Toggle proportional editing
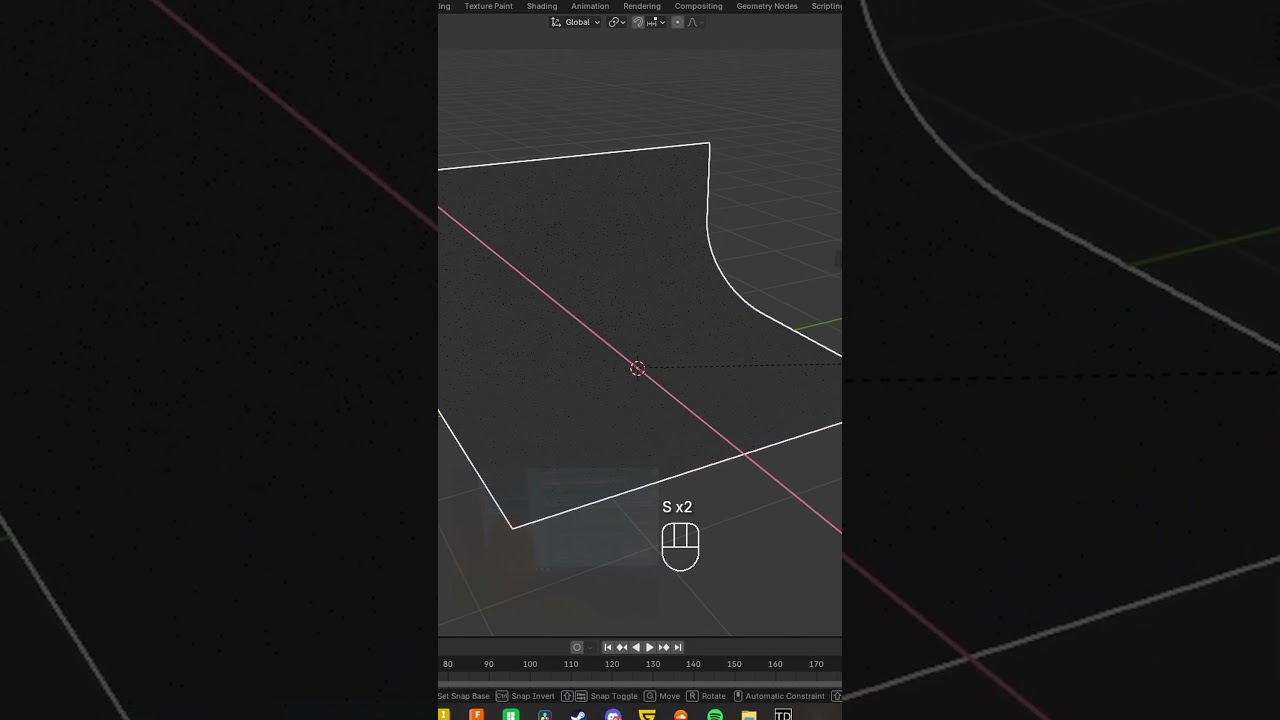1280x720 pixels. click(678, 22)
